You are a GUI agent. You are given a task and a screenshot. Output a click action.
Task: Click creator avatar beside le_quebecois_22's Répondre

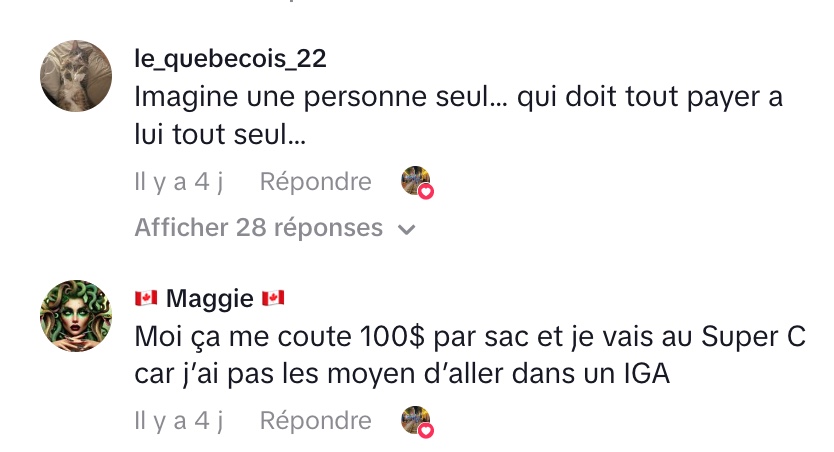(x=415, y=180)
